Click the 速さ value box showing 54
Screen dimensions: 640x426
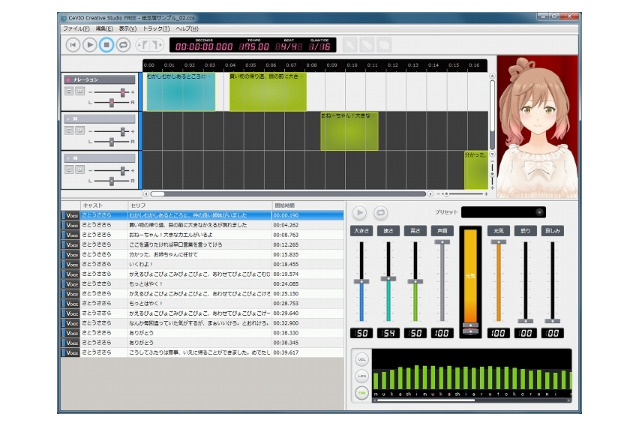(388, 333)
